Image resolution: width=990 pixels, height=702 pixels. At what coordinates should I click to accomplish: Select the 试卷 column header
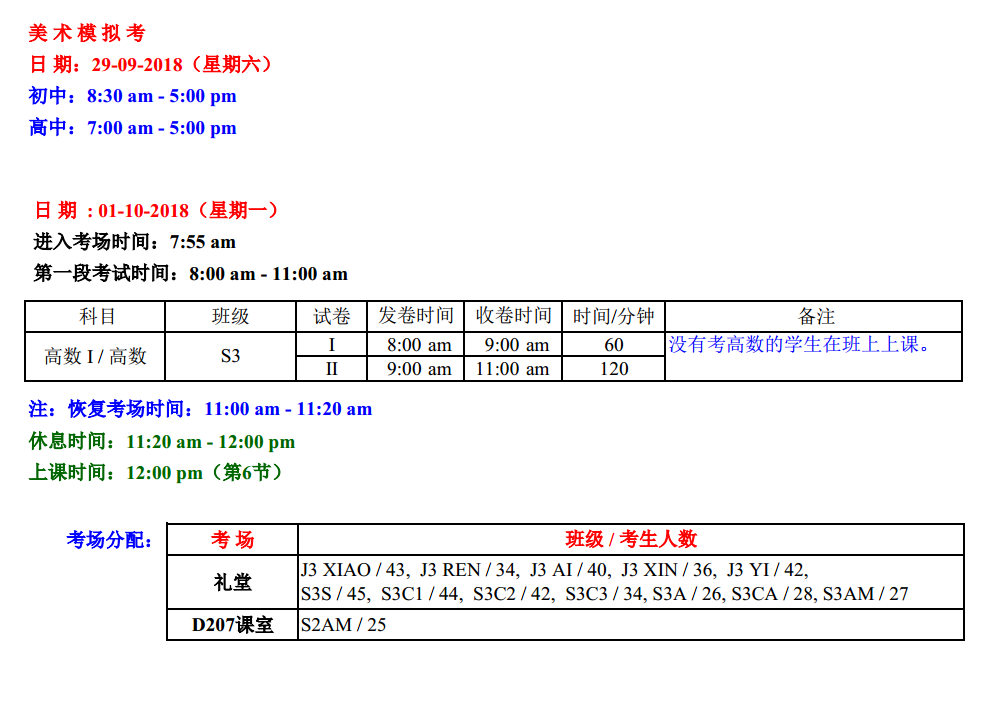coord(332,316)
